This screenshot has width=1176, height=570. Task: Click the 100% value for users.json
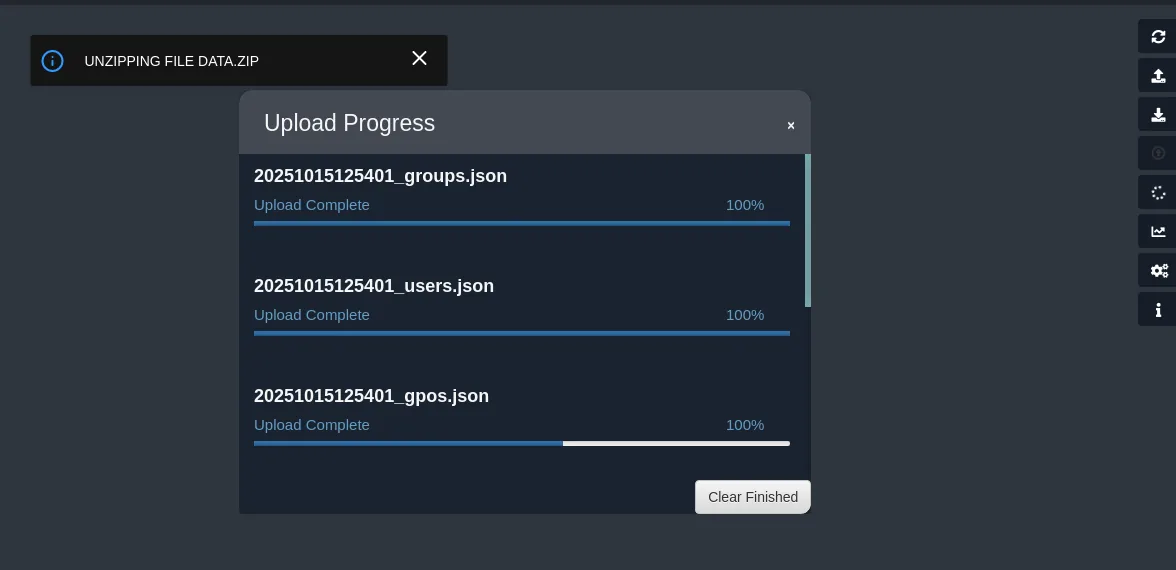click(745, 315)
